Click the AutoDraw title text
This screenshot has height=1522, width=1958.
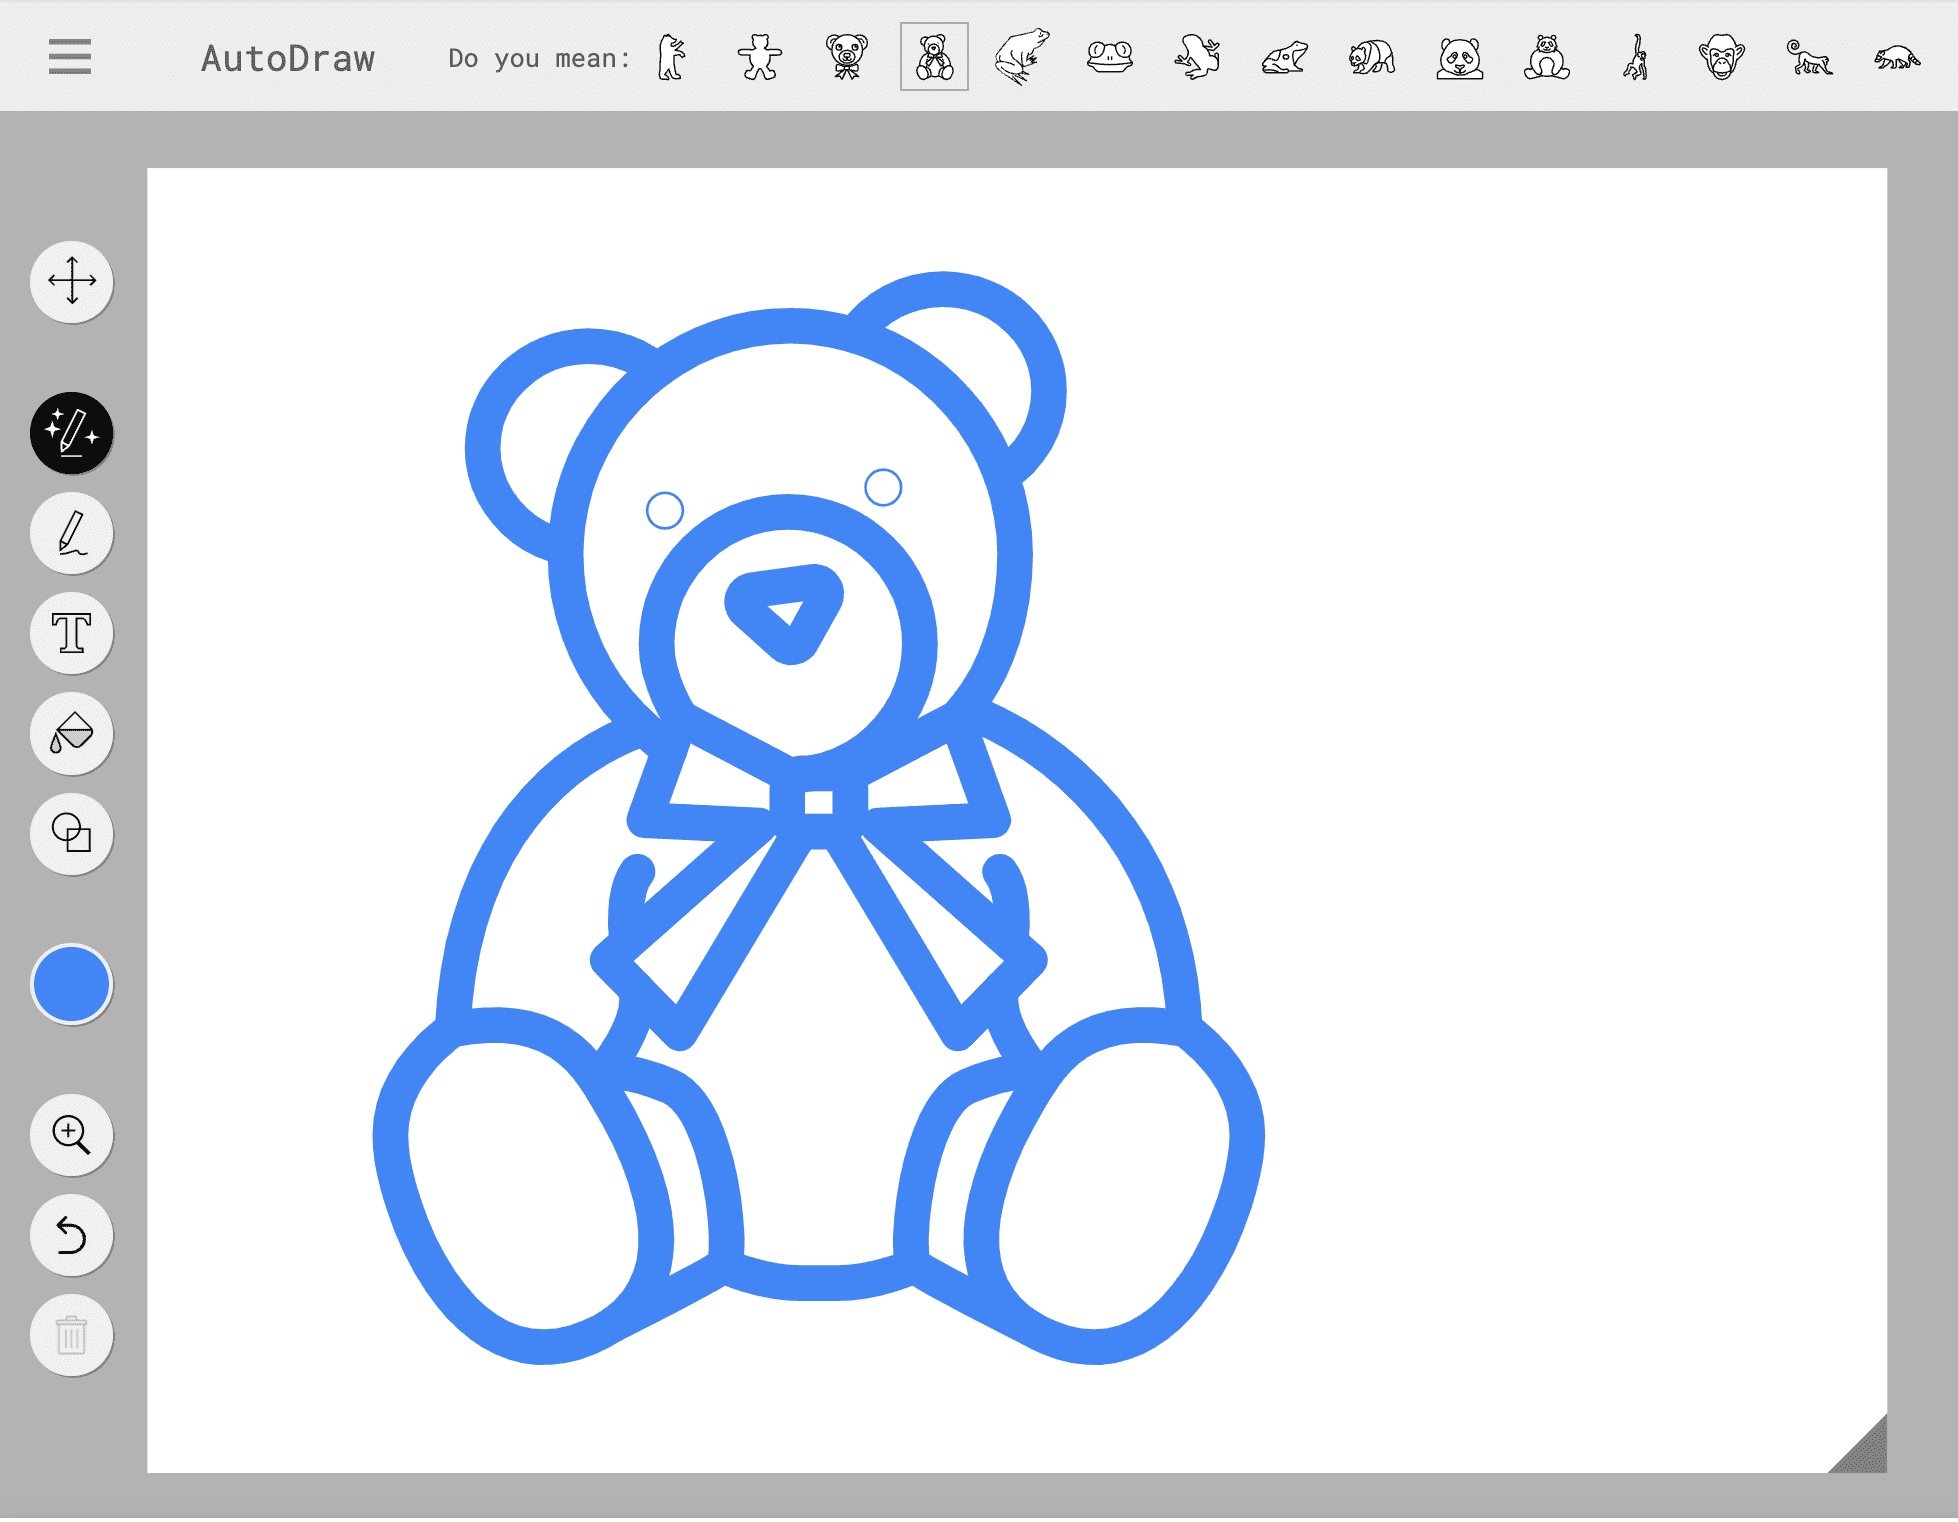288,58
